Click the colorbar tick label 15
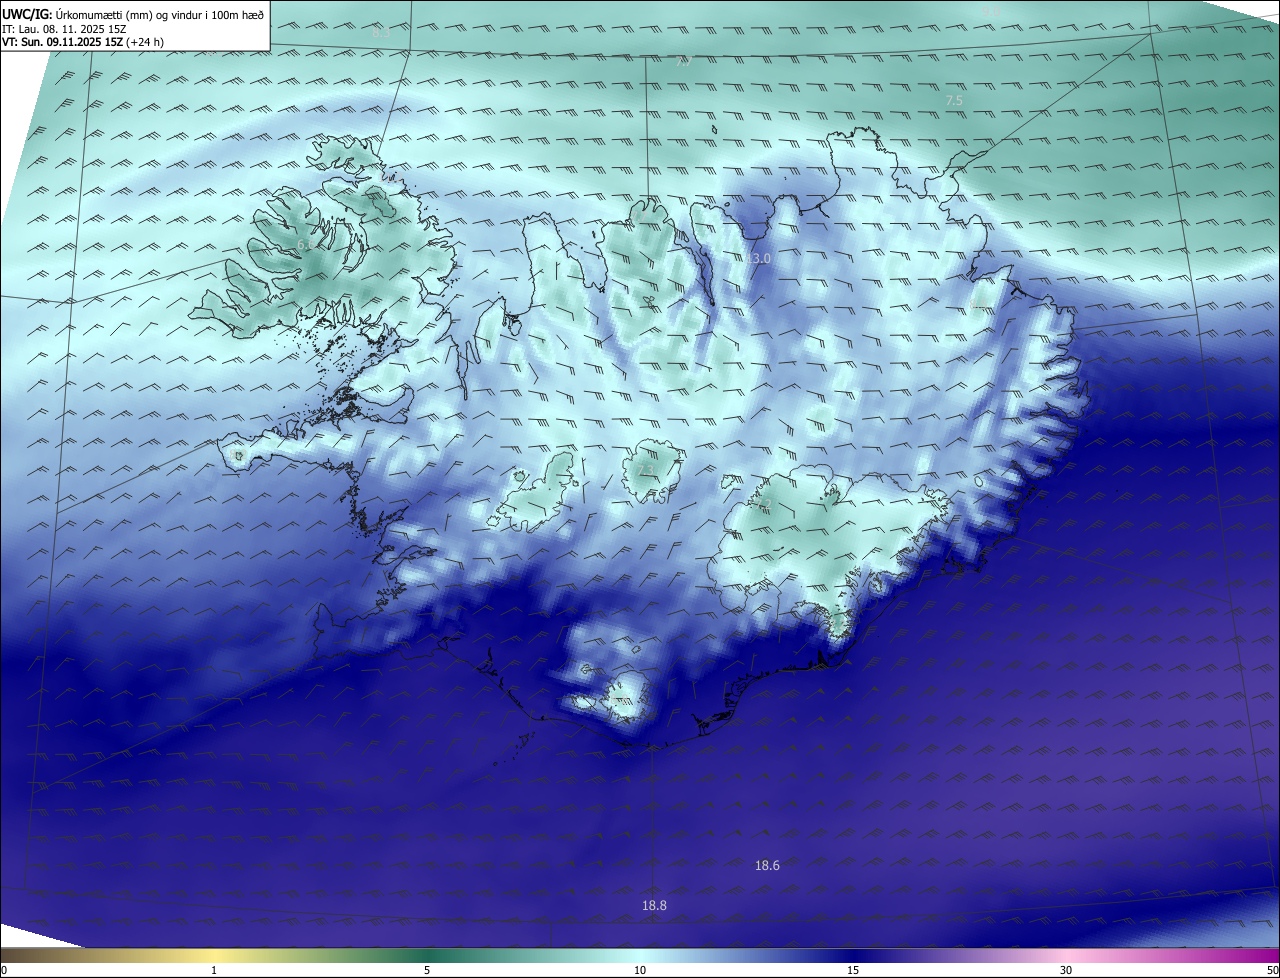 [853, 970]
